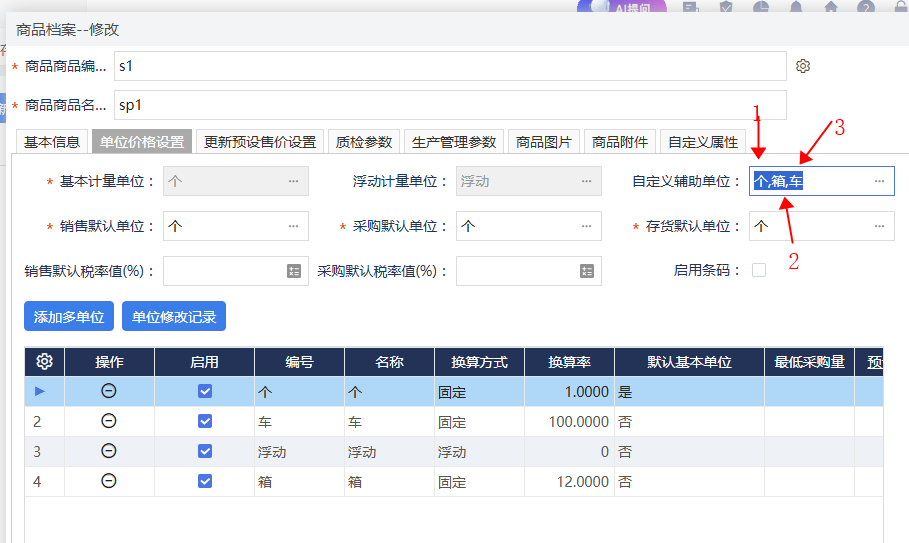The image size is (909, 543).
Task: Click 默认基本单位 column header
Action: pyautogui.click(x=689, y=362)
